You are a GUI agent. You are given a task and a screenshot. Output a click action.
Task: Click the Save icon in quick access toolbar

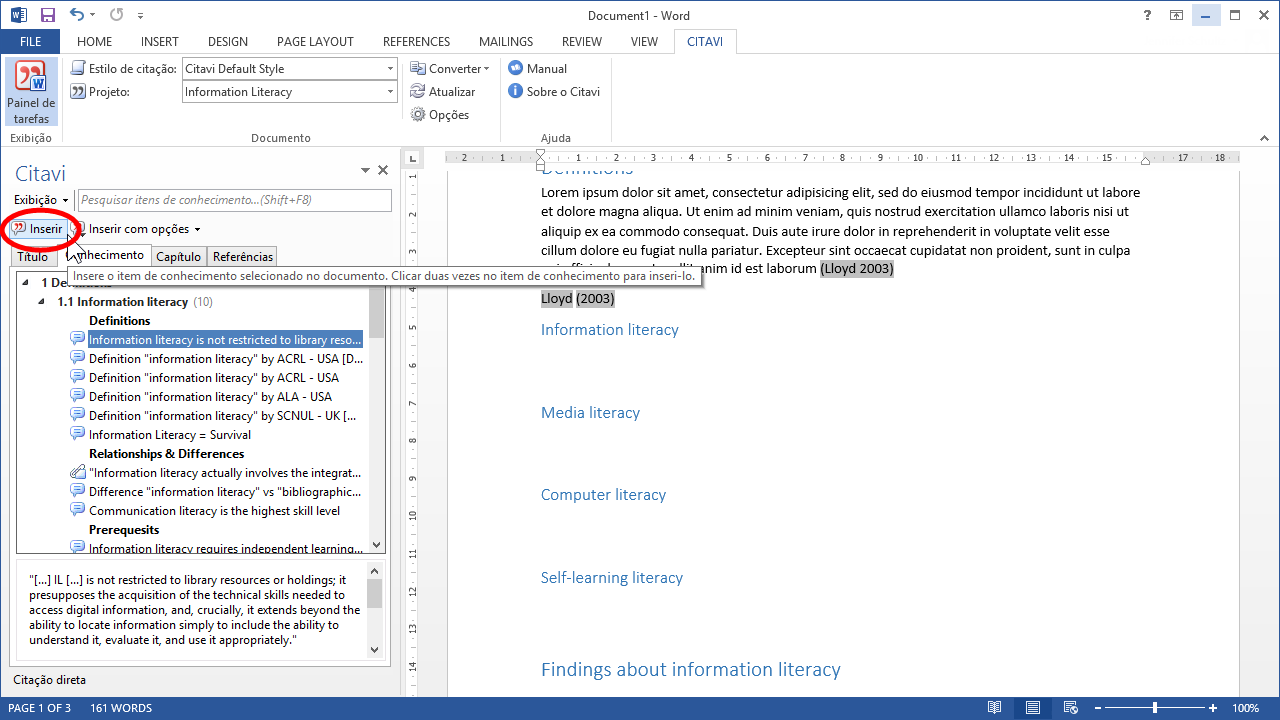tap(47, 15)
